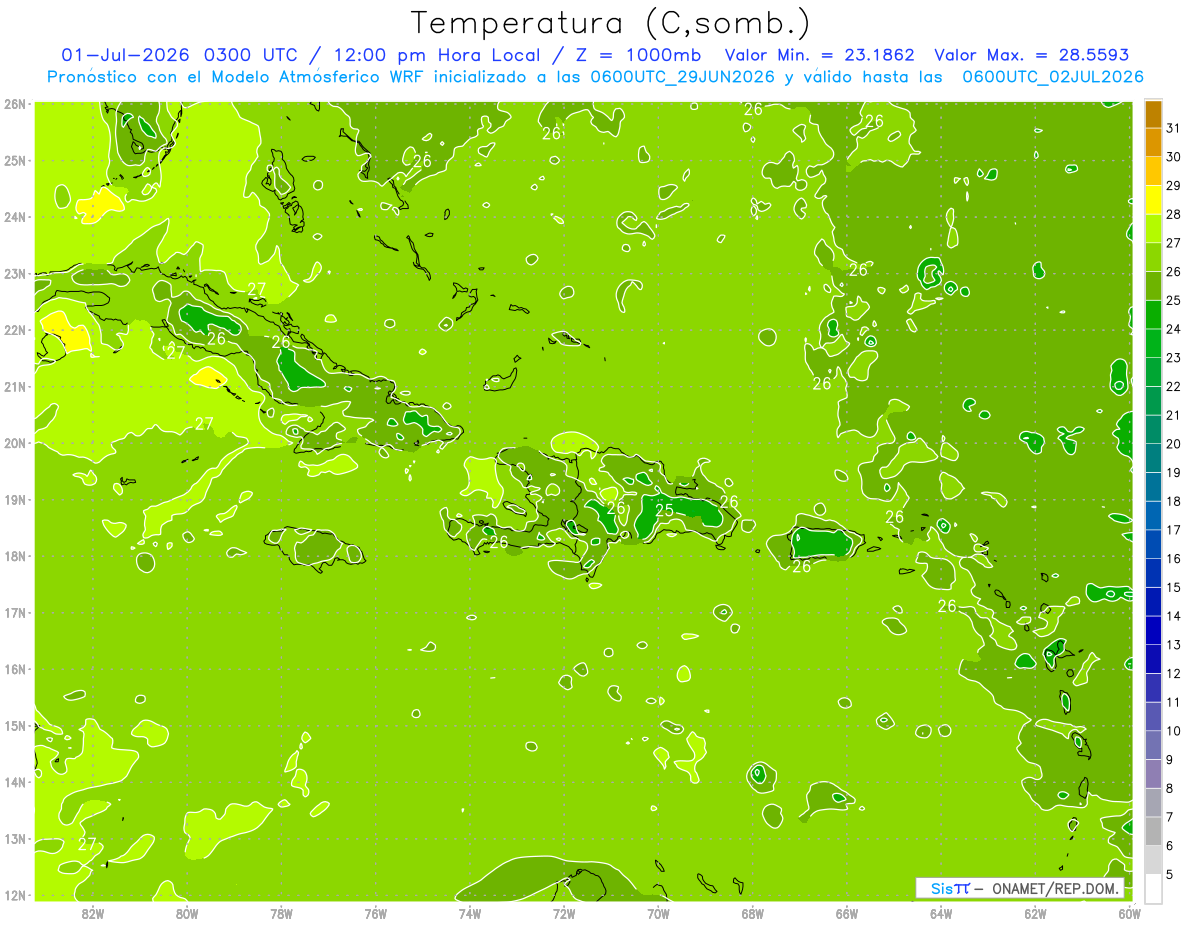The height and width of the screenshot is (927, 1200).
Task: Click the teal legend swatch between 19 and 20
Action: (x=1153, y=458)
